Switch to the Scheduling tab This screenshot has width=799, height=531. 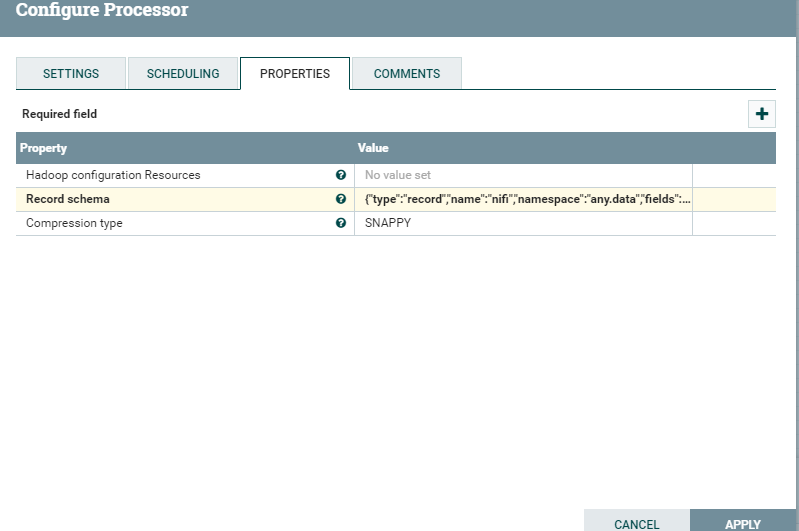point(183,73)
